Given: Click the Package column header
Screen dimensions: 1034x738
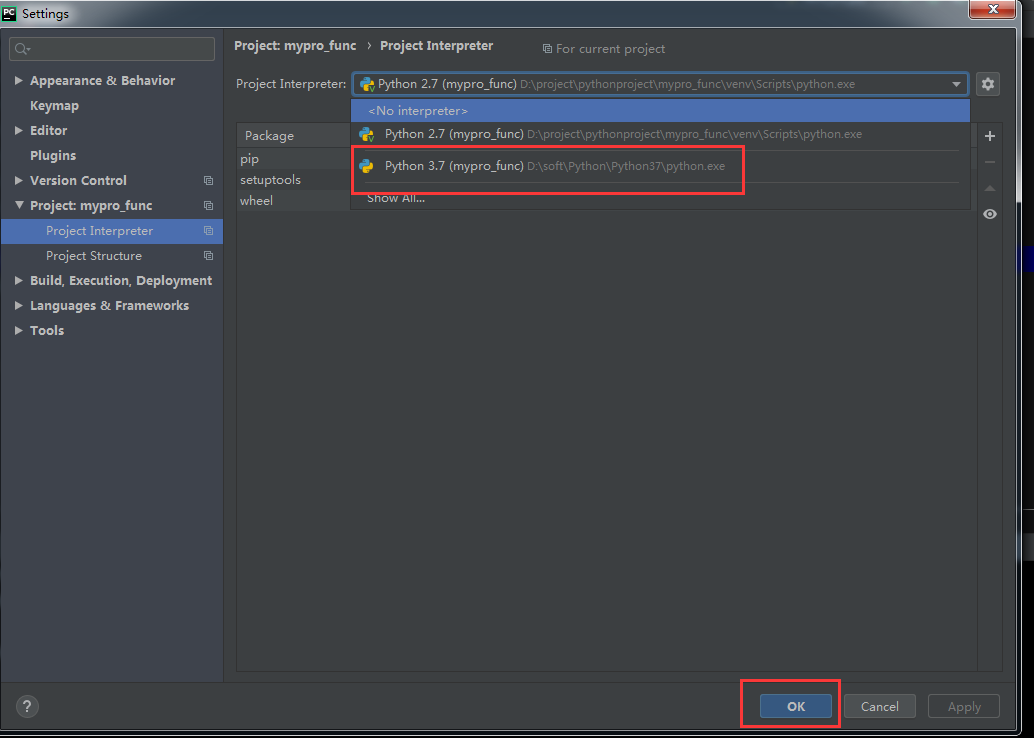Looking at the screenshot, I should 293,135.
